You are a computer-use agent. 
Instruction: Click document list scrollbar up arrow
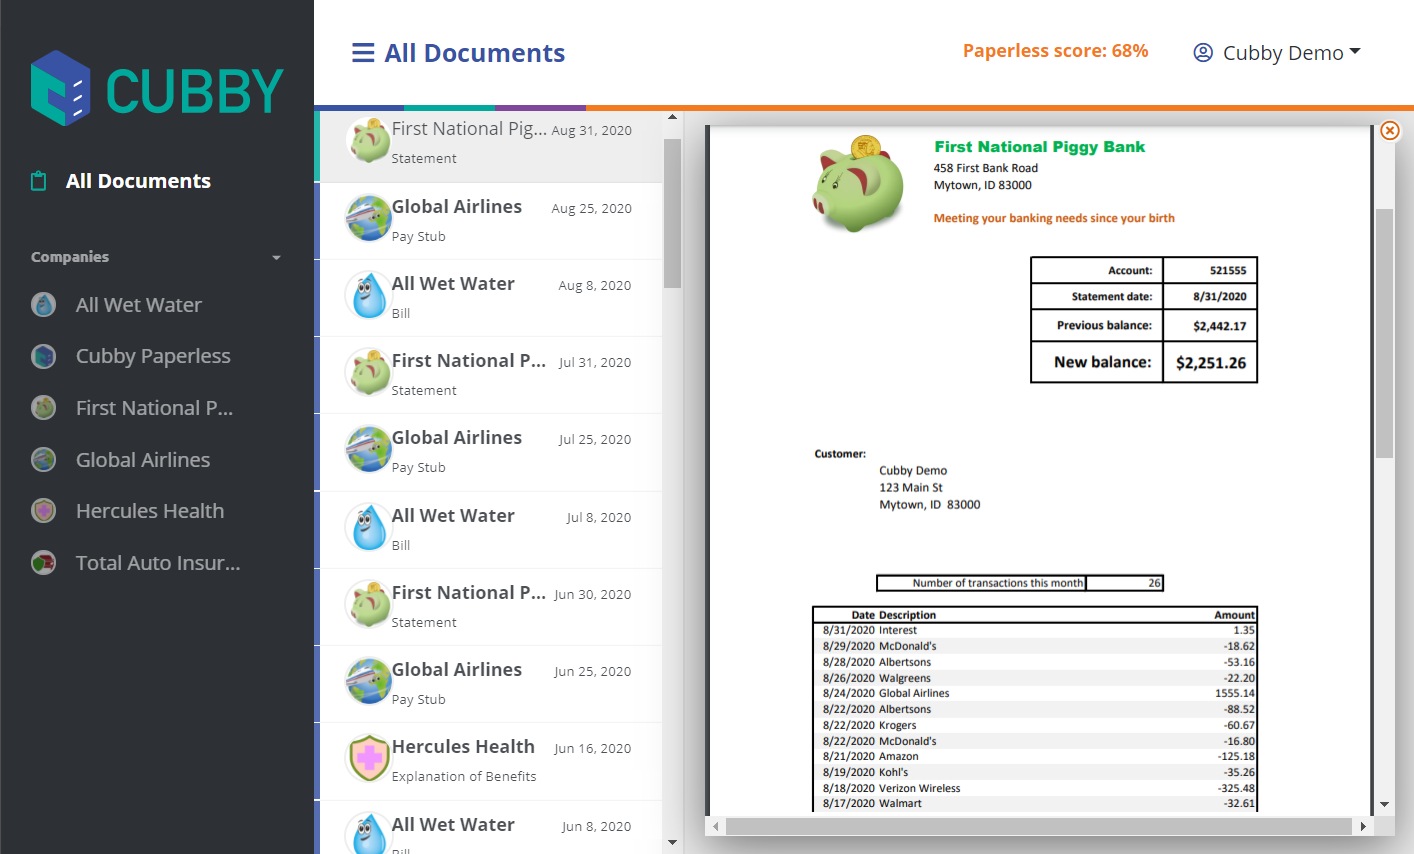(x=672, y=117)
